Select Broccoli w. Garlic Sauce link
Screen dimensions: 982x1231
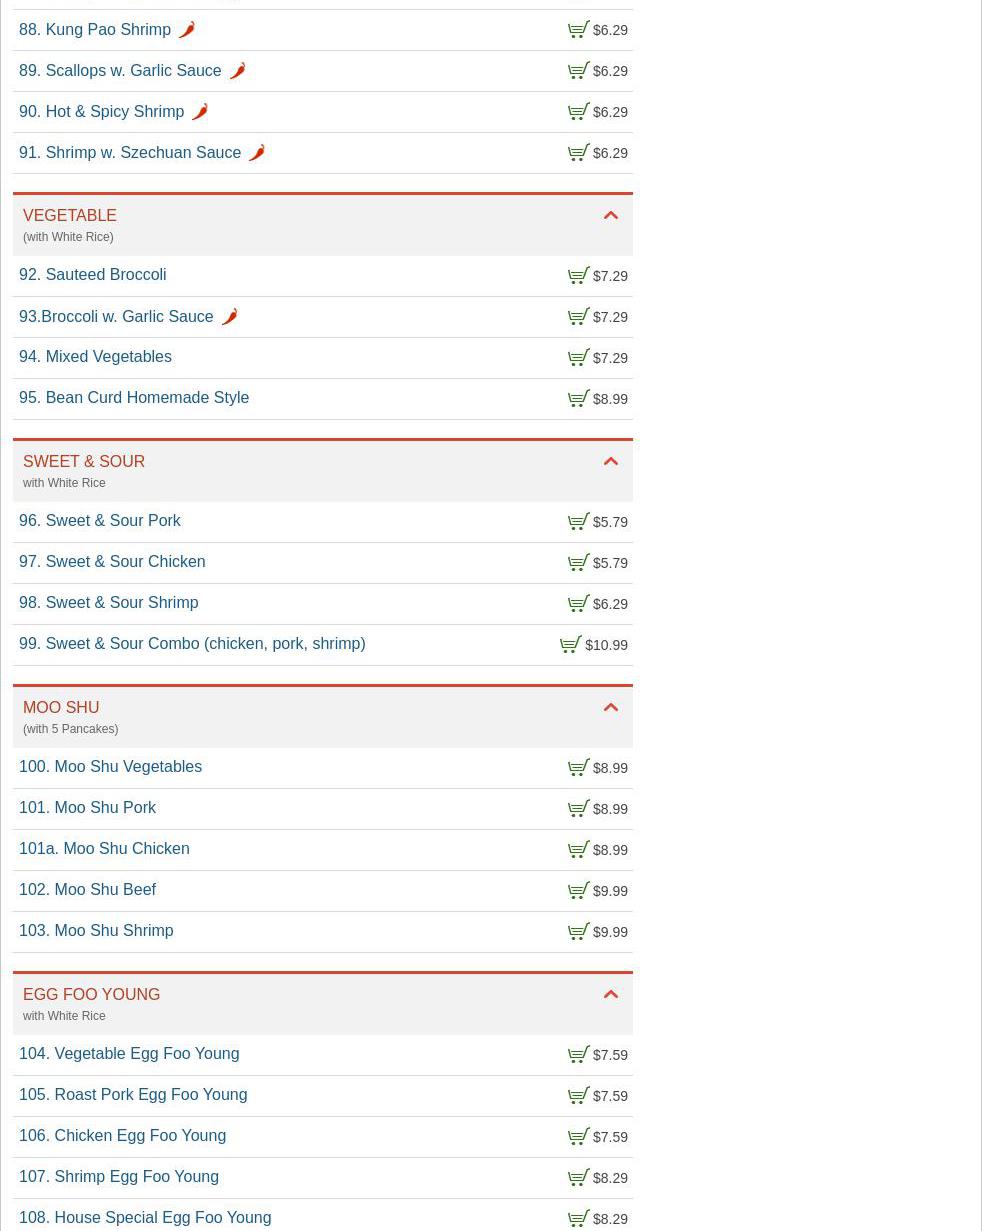127,317
